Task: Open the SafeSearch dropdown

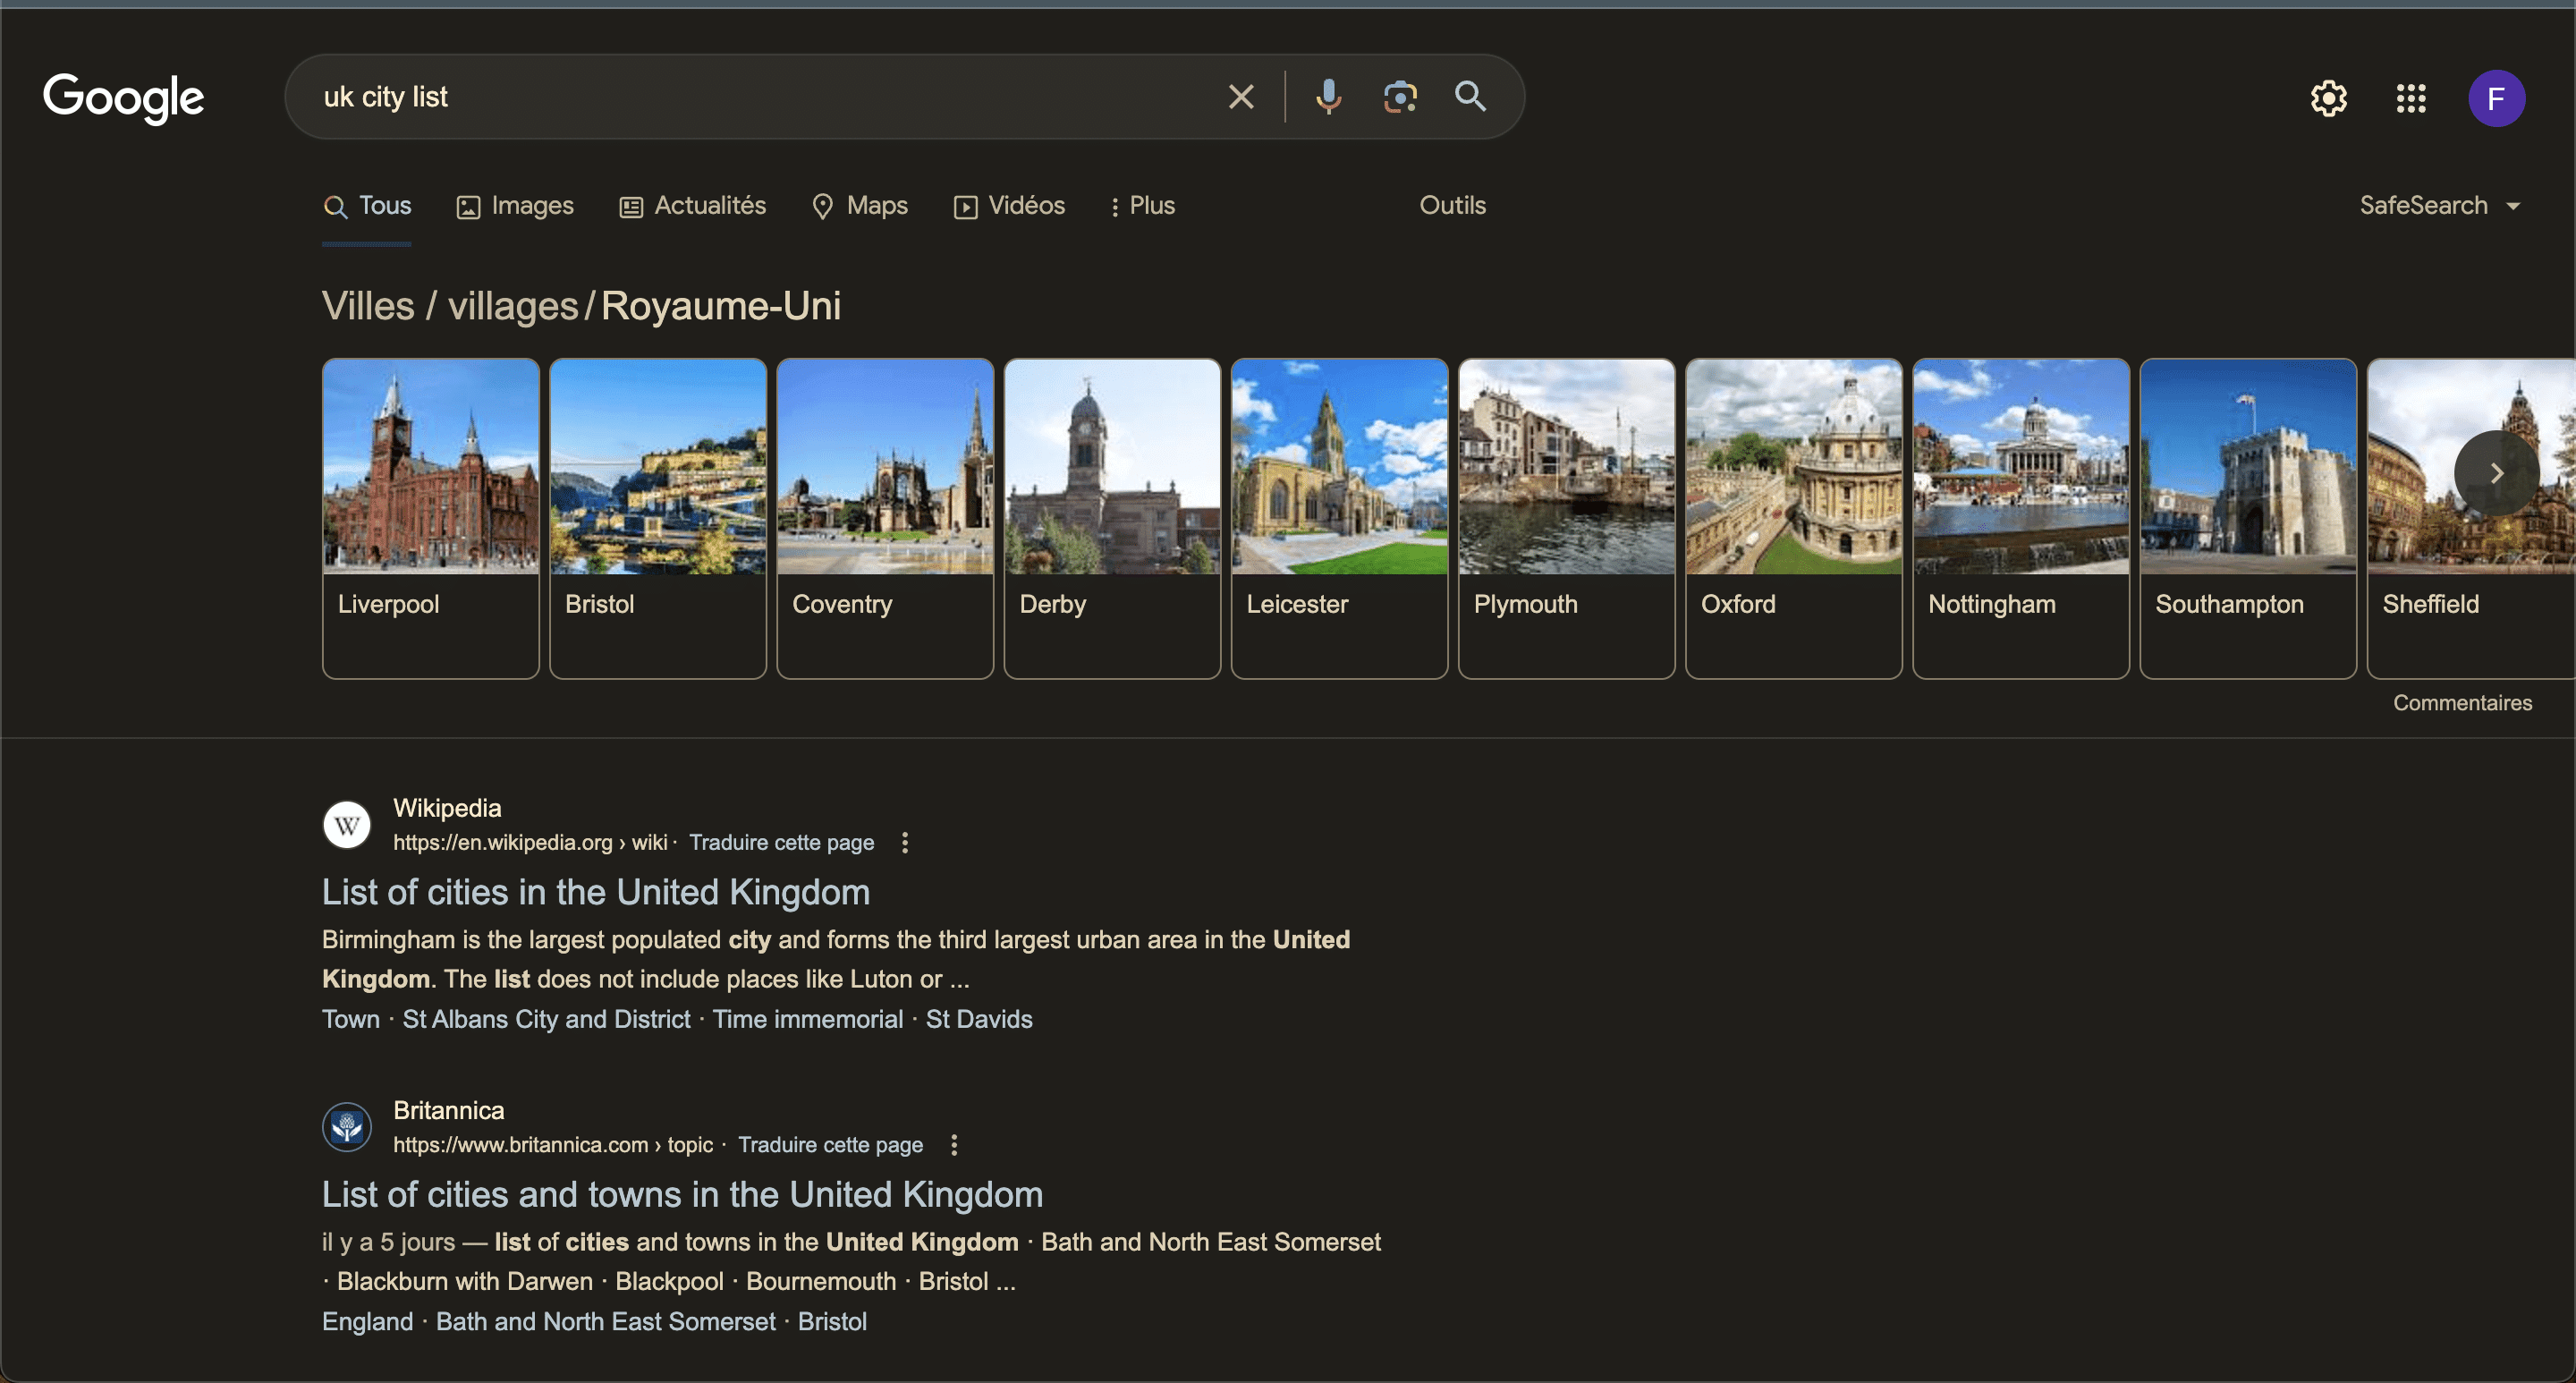Action: (2439, 206)
